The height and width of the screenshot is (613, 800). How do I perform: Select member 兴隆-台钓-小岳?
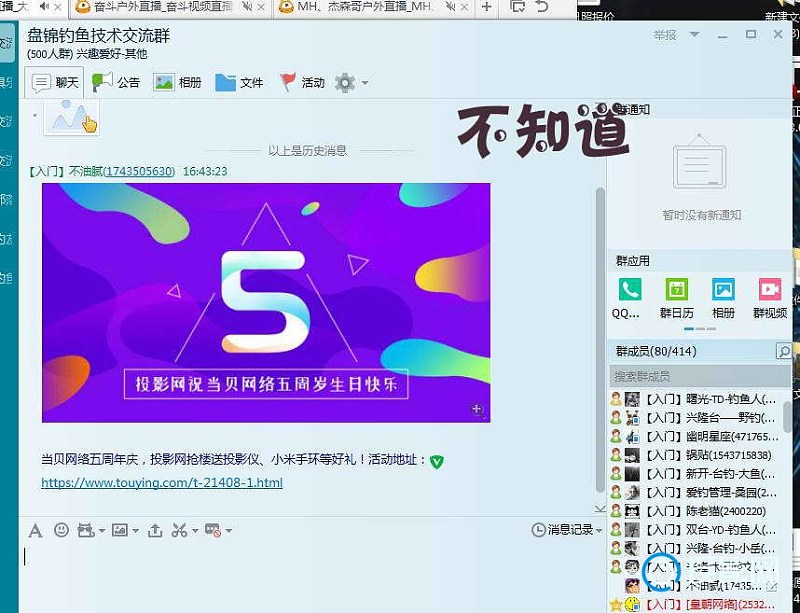point(694,549)
